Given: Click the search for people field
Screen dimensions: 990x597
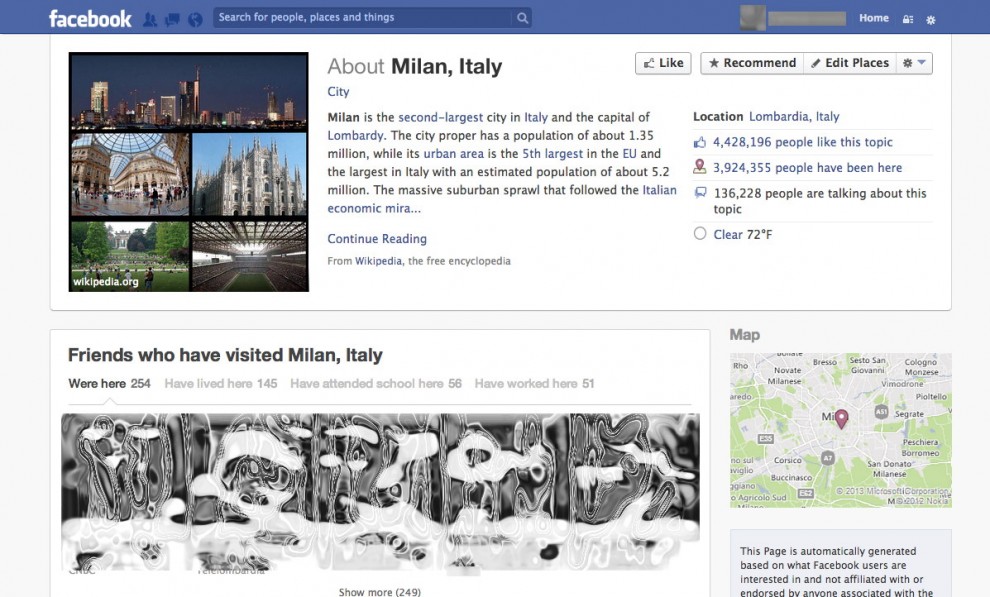Looking at the screenshot, I should [364, 18].
